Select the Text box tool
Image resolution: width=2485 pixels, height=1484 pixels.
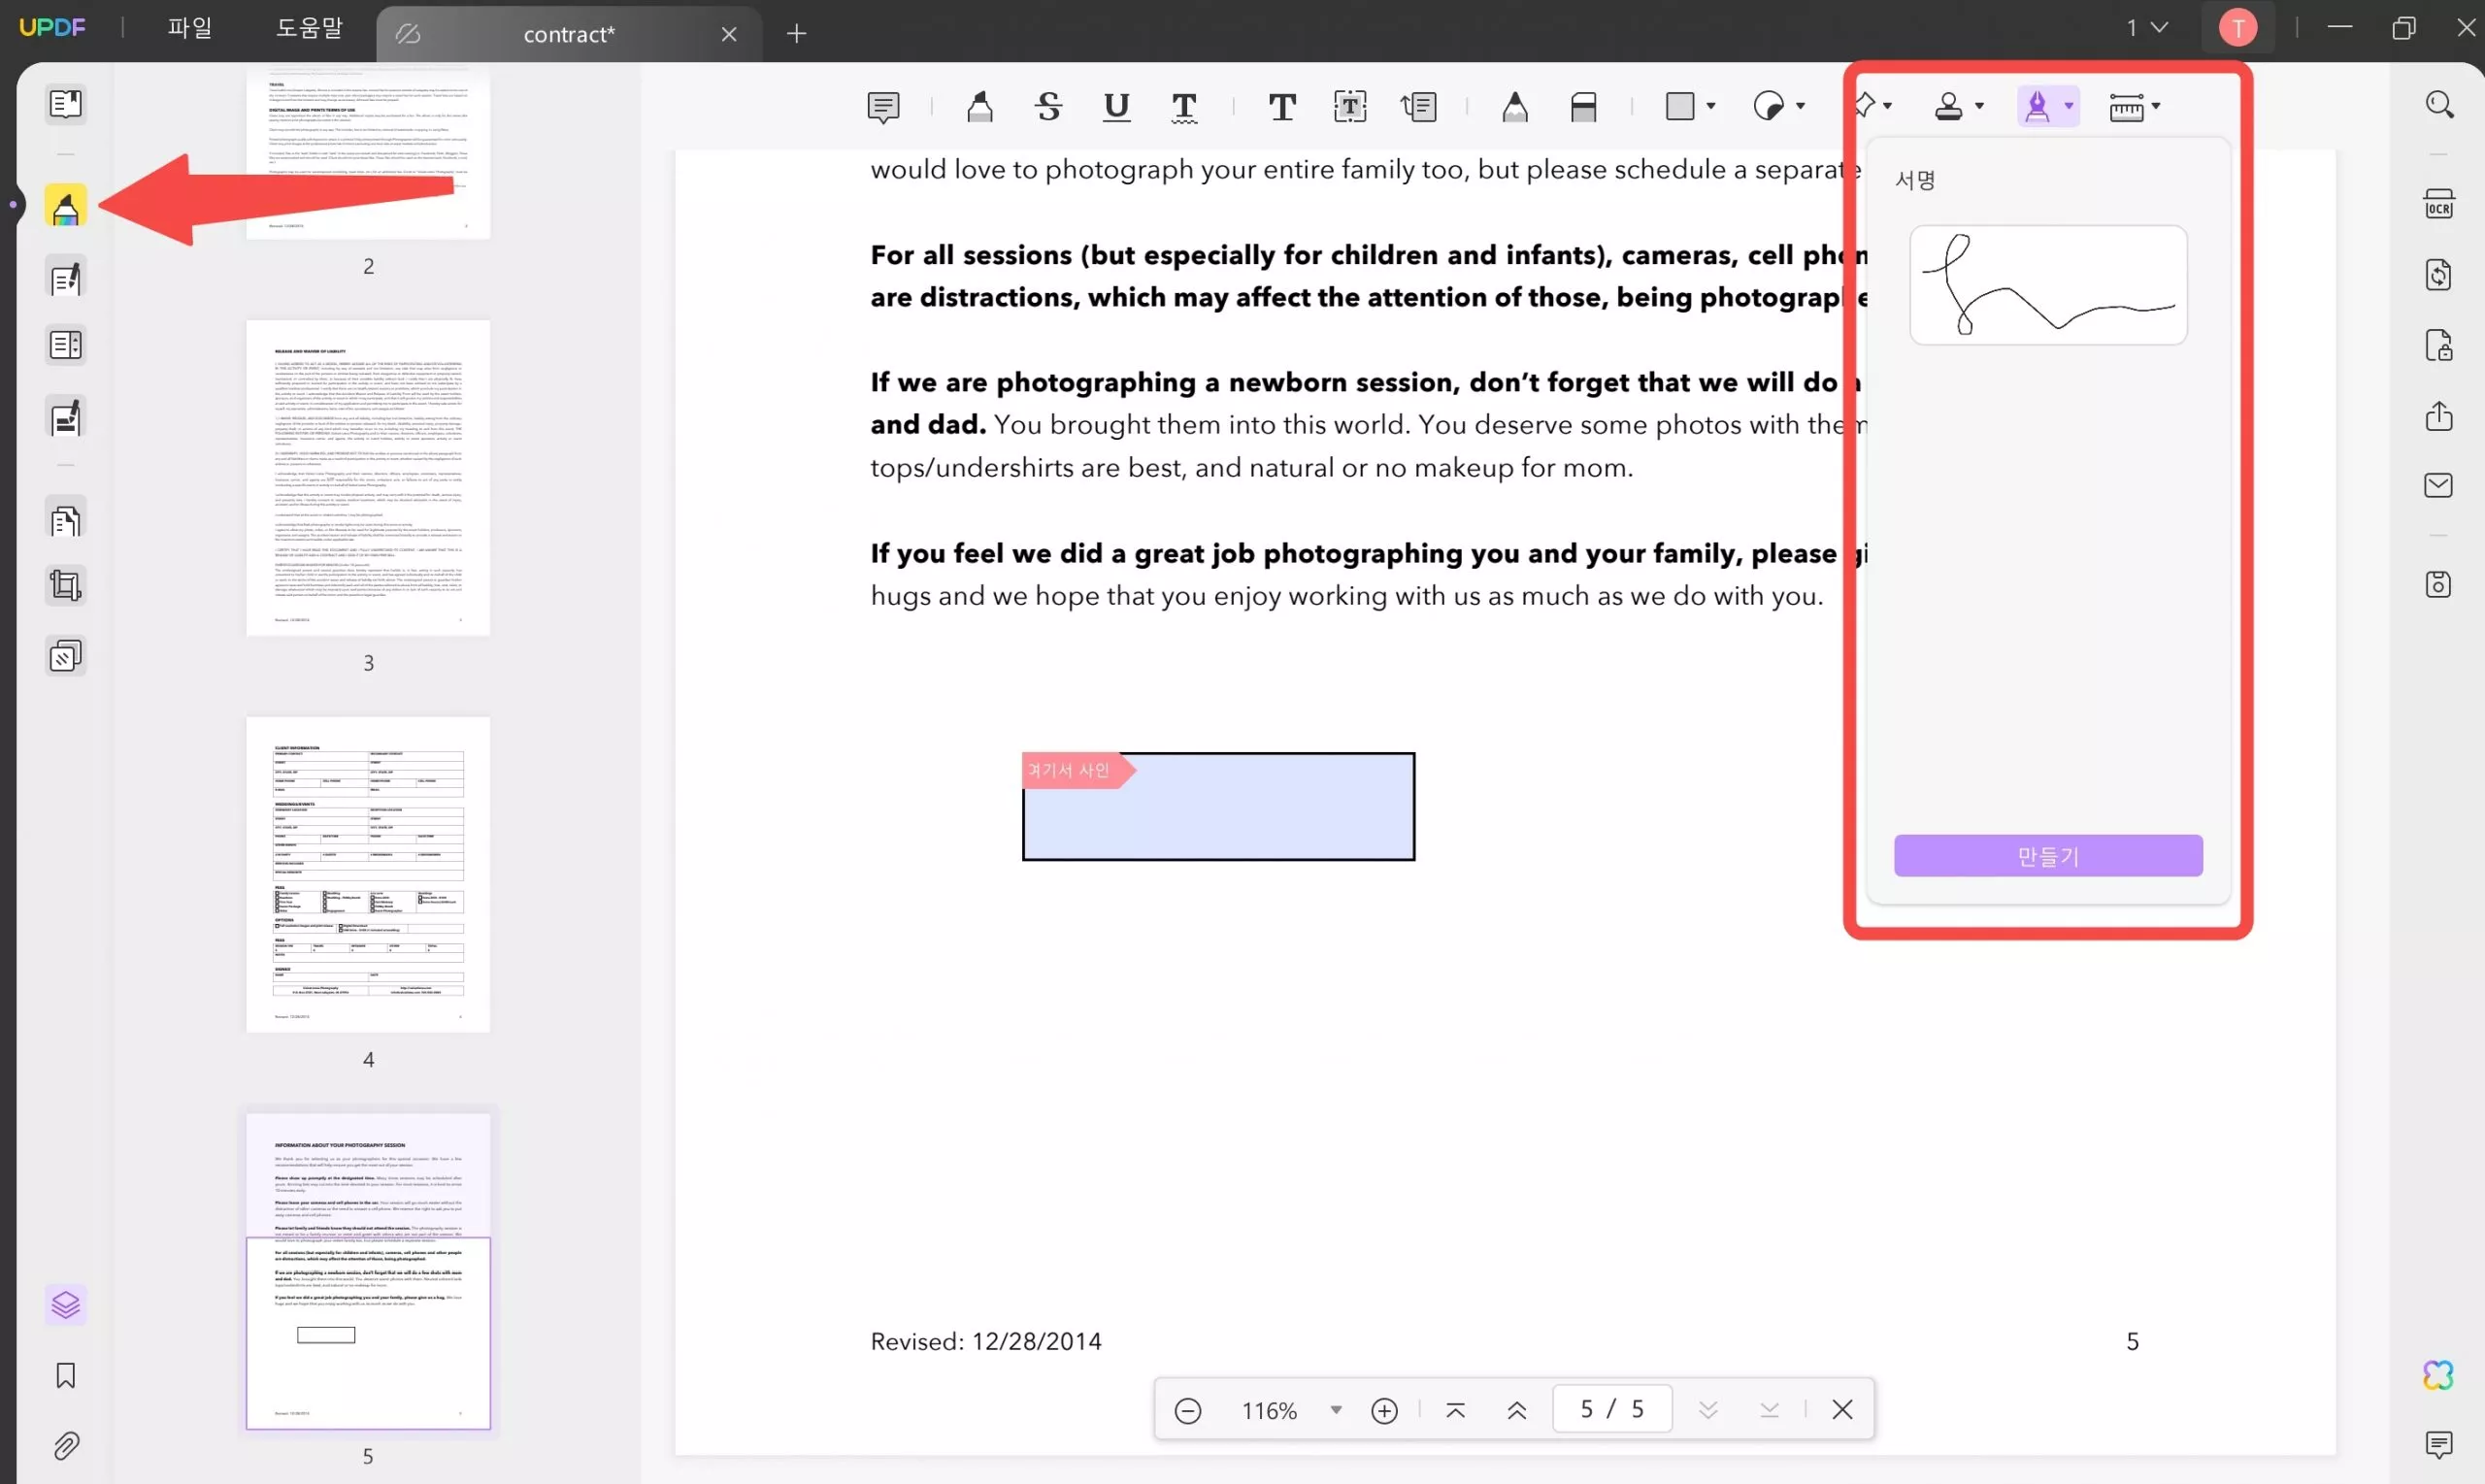1350,107
